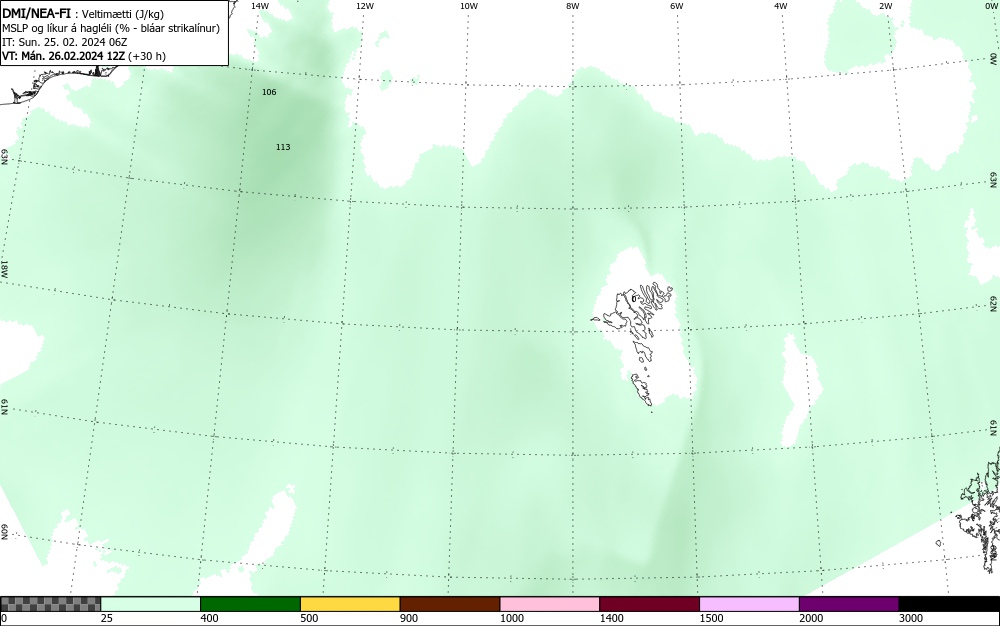The height and width of the screenshot is (626, 1000).
Task: Click the 4W longitude label
Action: click(781, 6)
